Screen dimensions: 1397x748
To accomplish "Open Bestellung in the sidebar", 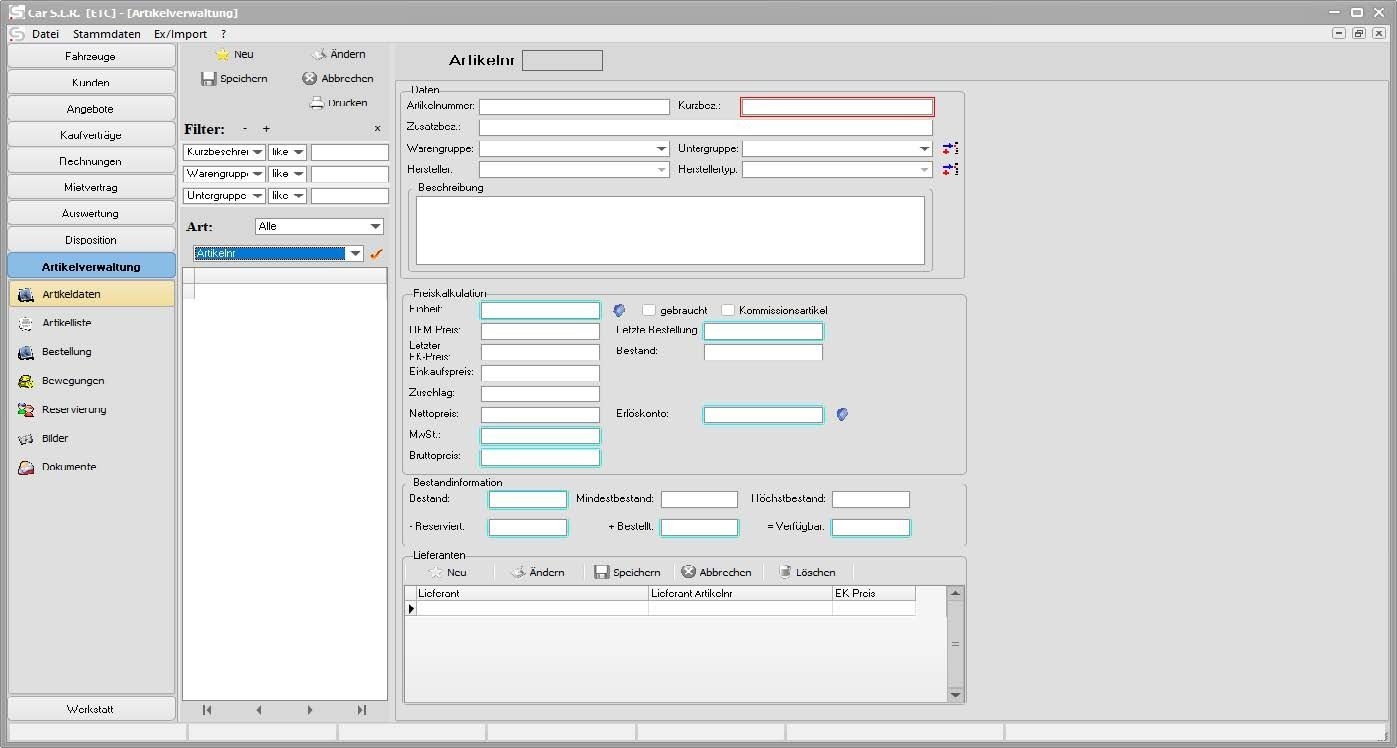I will tap(66, 352).
